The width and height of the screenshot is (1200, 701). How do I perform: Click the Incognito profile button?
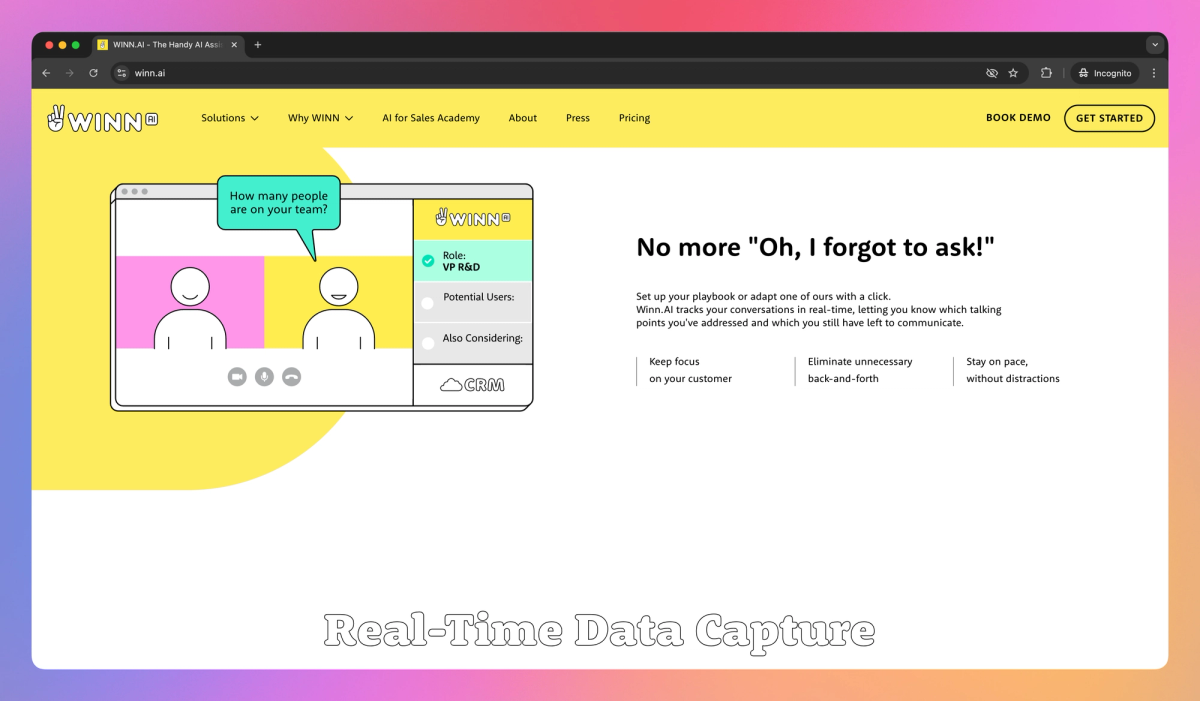pyautogui.click(x=1105, y=73)
